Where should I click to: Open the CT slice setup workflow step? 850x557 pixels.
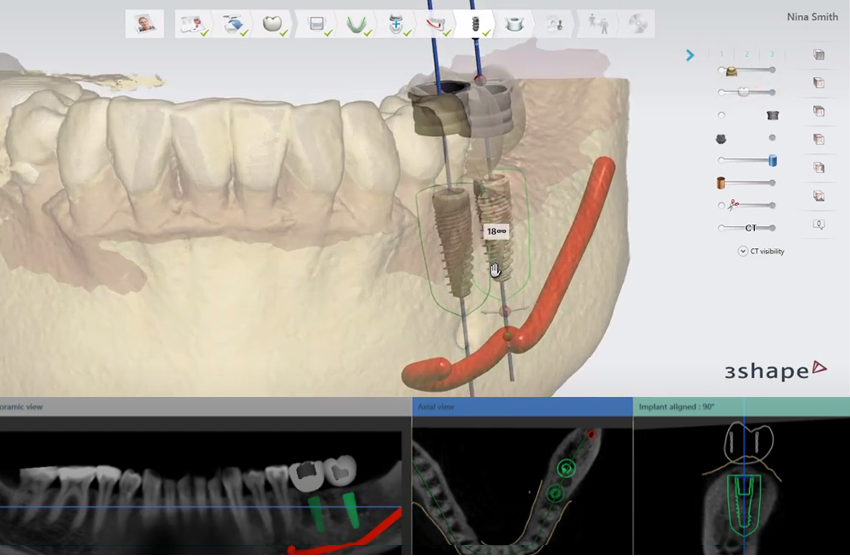(317, 24)
